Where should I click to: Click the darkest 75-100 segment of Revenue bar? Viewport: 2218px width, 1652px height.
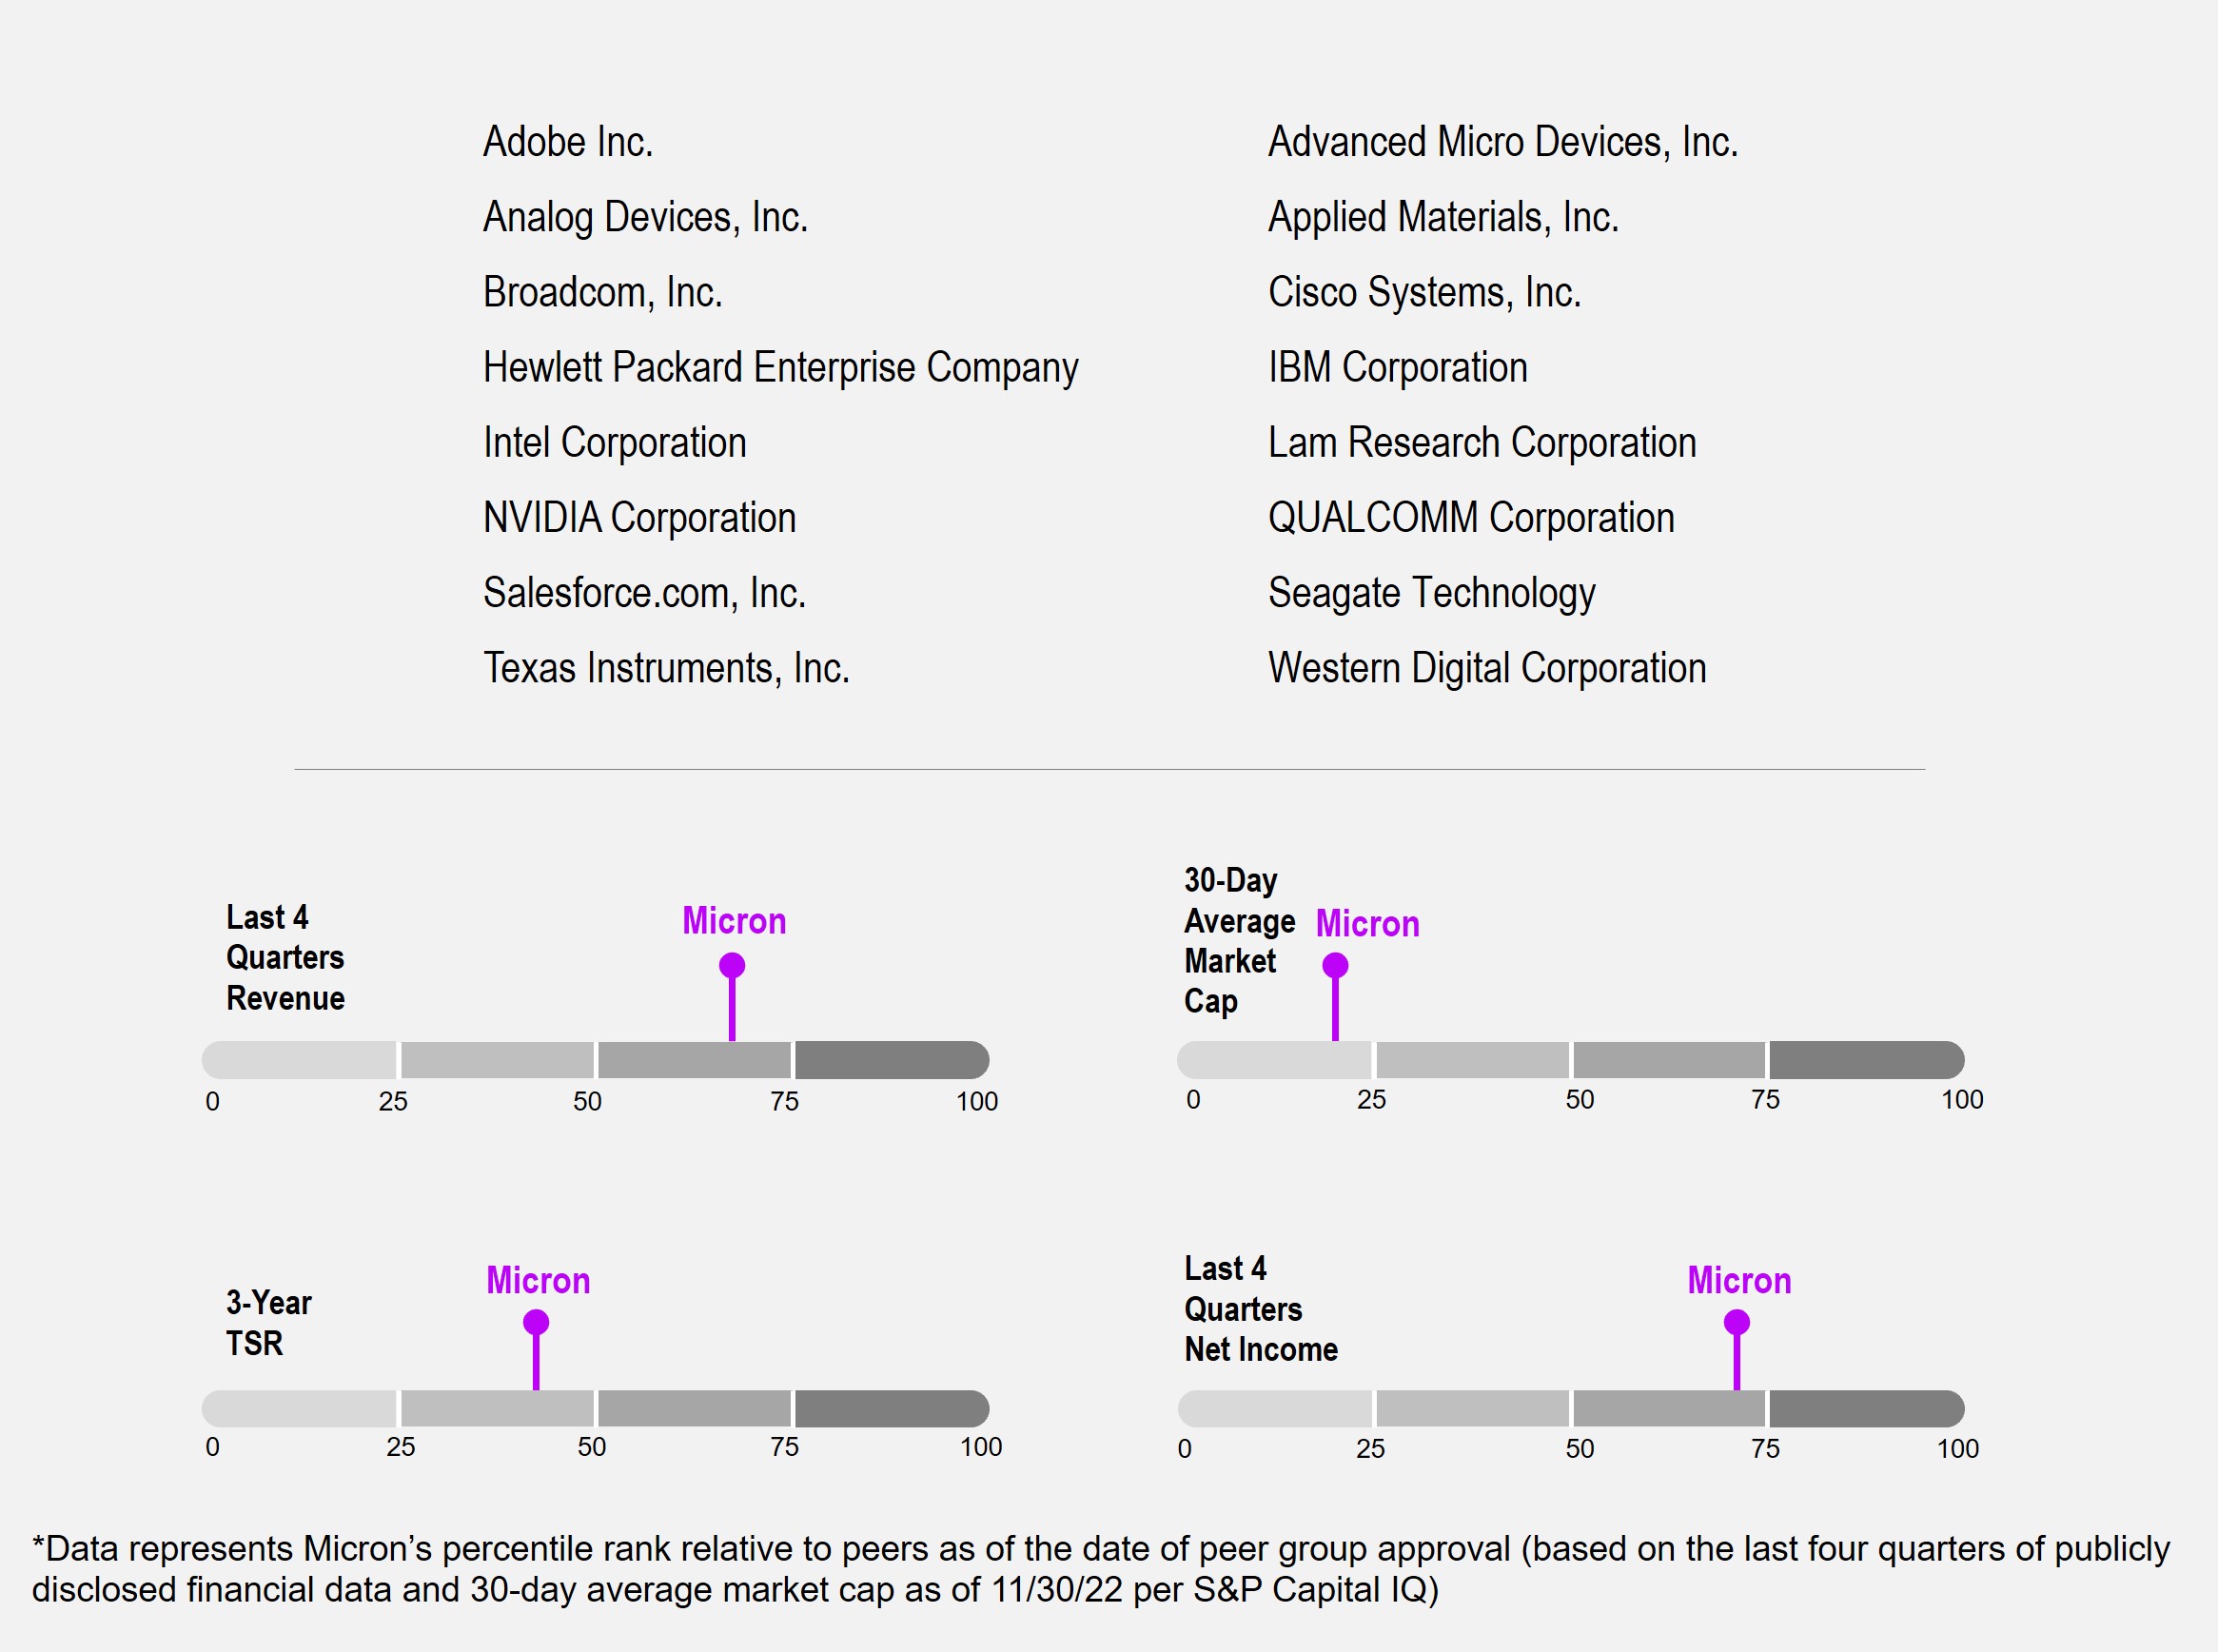pyautogui.click(x=890, y=1060)
